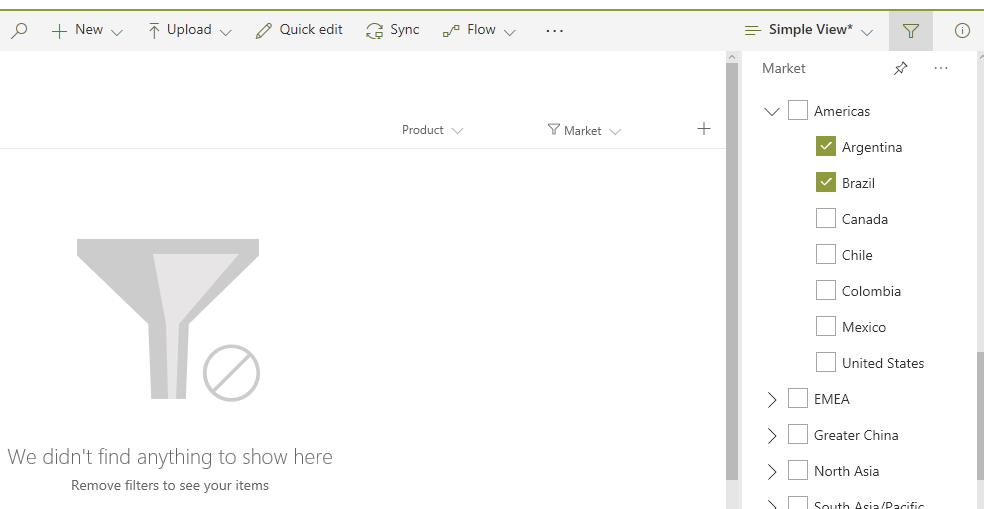
Task: Collapse the Americas group
Action: click(x=771, y=111)
